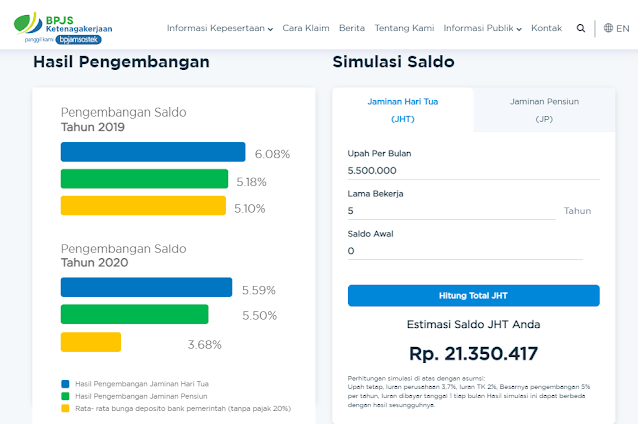The image size is (640, 424).
Task: Click the globe language icon
Action: click(608, 28)
